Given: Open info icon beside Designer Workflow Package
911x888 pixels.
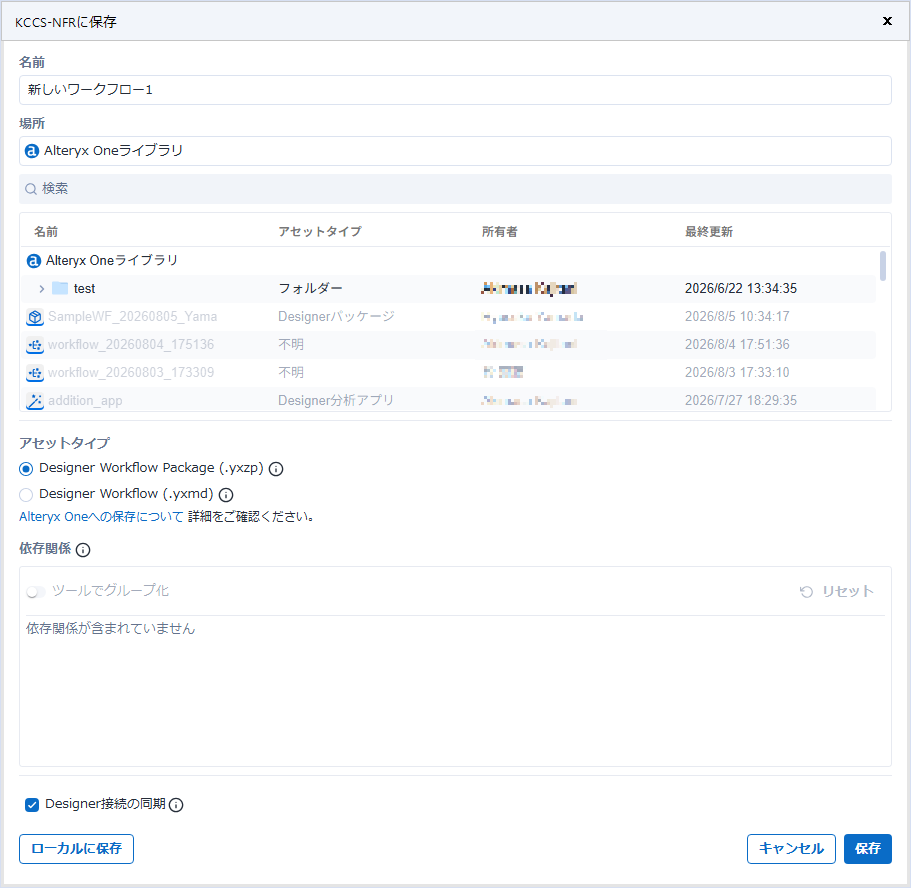Looking at the screenshot, I should click(x=276, y=469).
